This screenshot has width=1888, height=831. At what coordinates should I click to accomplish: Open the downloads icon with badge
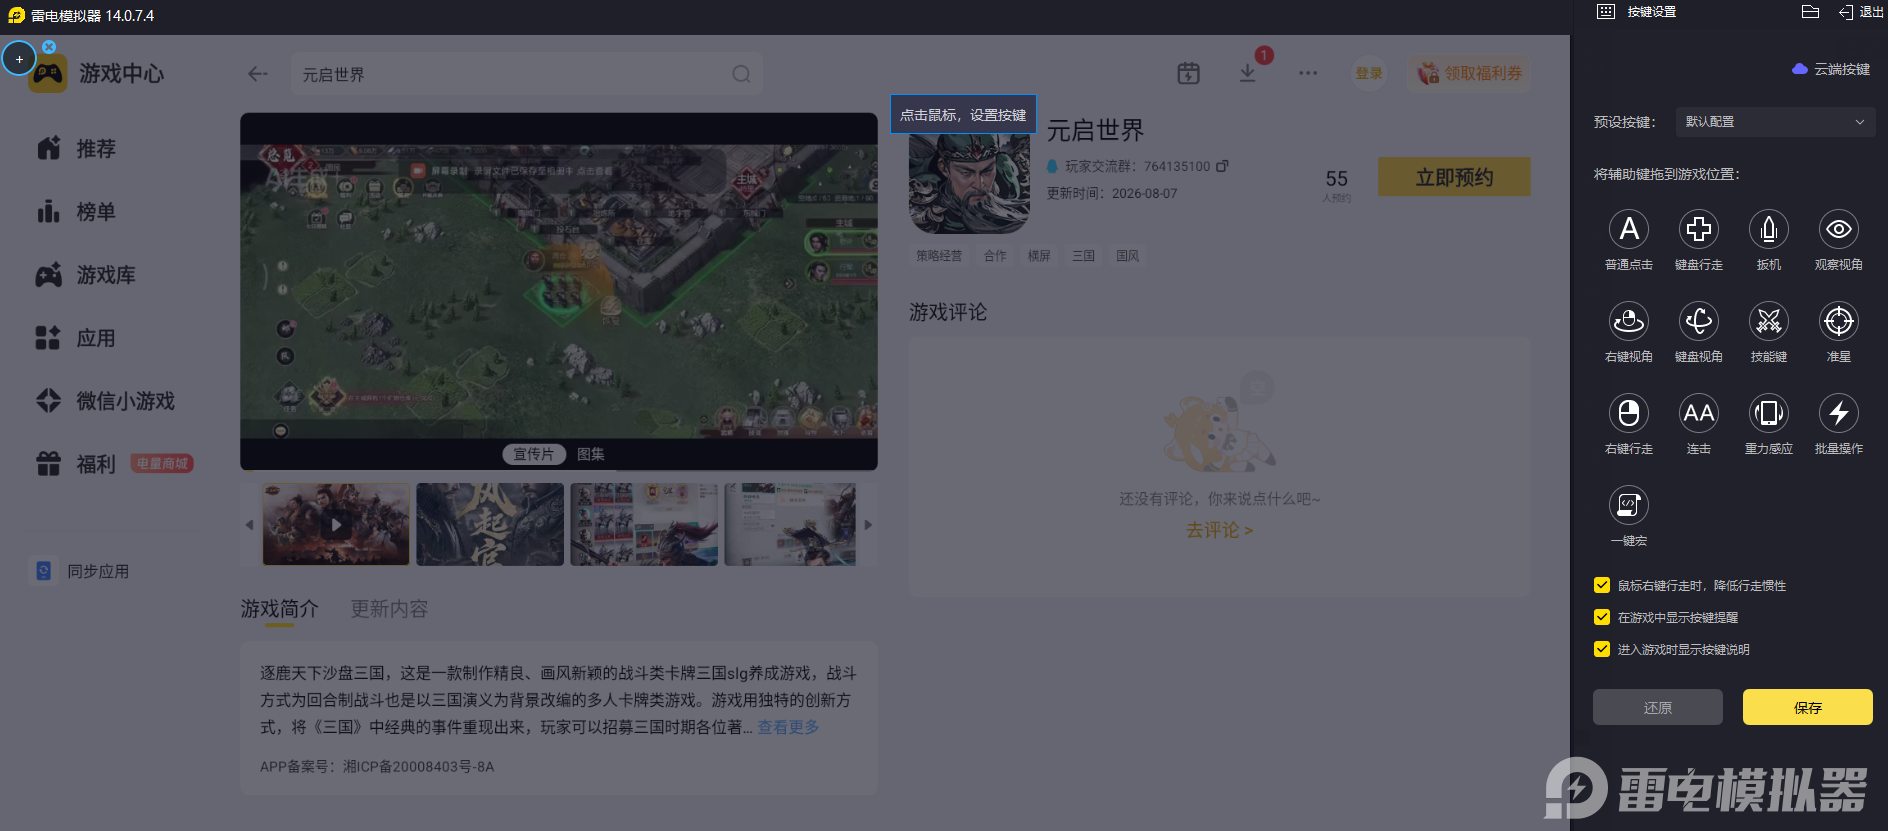point(1248,73)
